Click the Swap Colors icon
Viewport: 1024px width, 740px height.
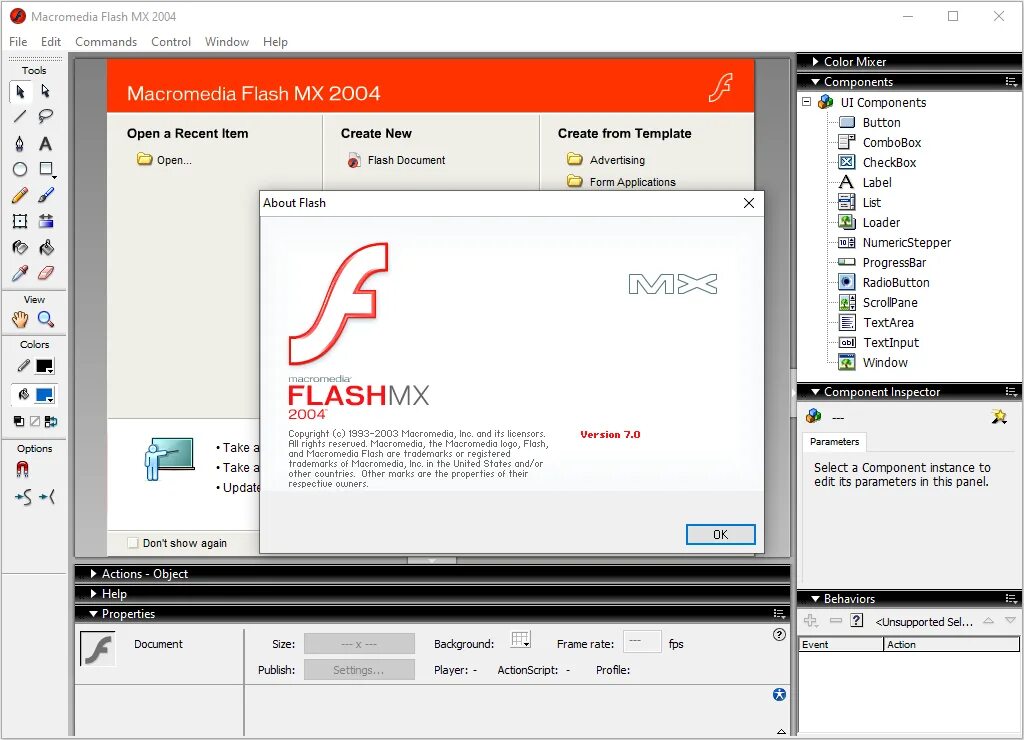click(50, 421)
